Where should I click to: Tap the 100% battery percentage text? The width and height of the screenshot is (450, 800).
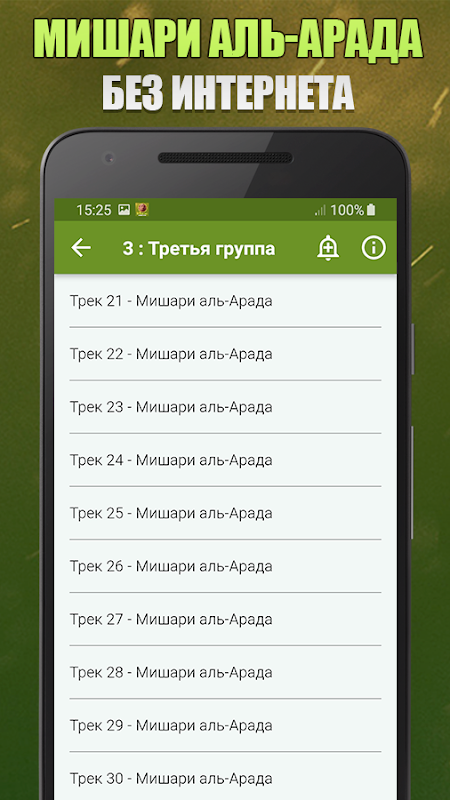click(x=347, y=210)
